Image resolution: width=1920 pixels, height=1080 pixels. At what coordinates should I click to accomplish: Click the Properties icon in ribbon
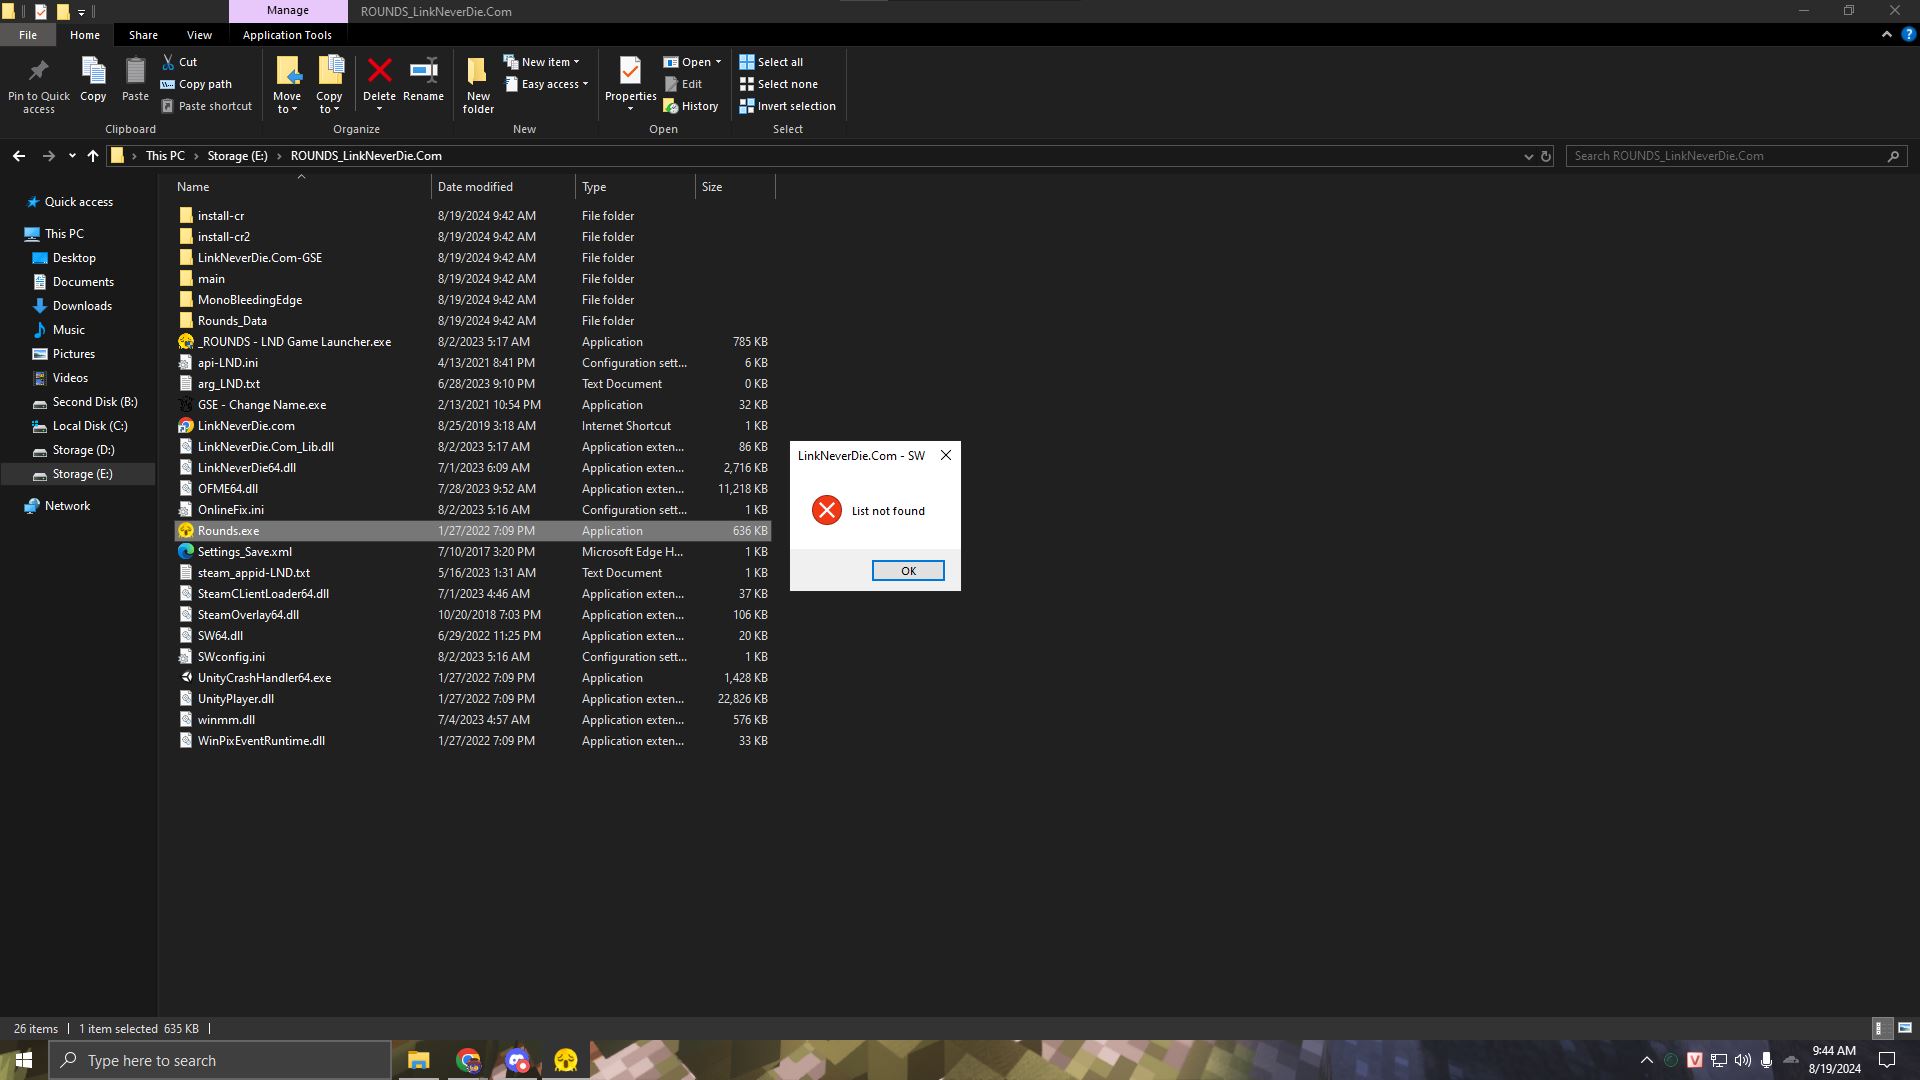coord(630,72)
